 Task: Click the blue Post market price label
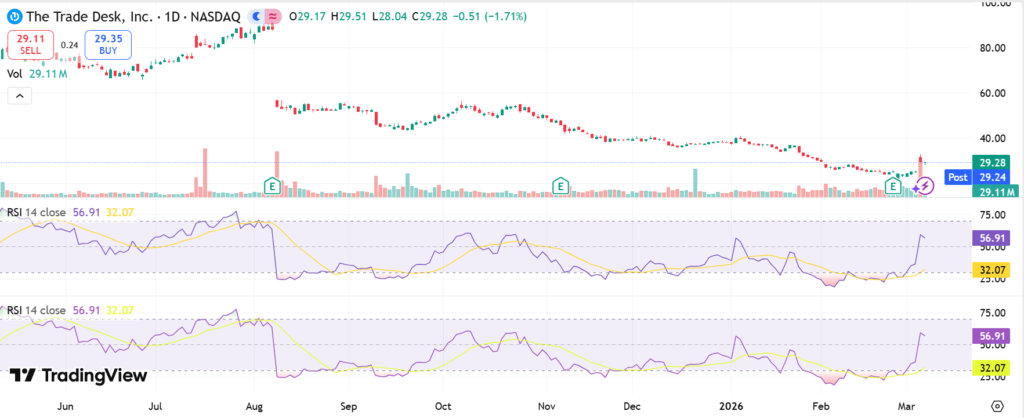(x=956, y=176)
